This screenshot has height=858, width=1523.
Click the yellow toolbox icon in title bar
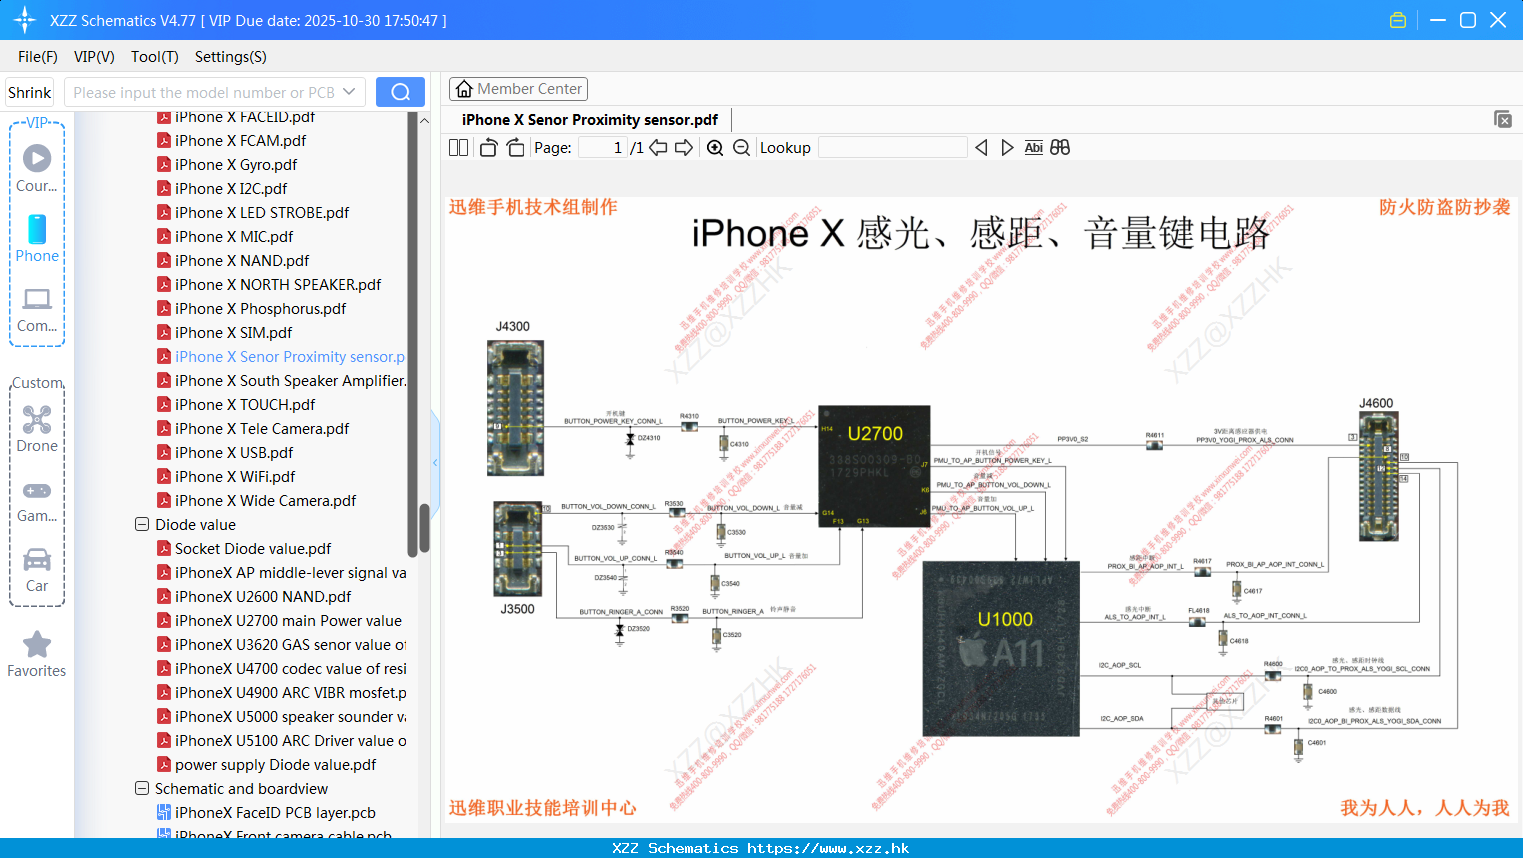click(x=1398, y=20)
